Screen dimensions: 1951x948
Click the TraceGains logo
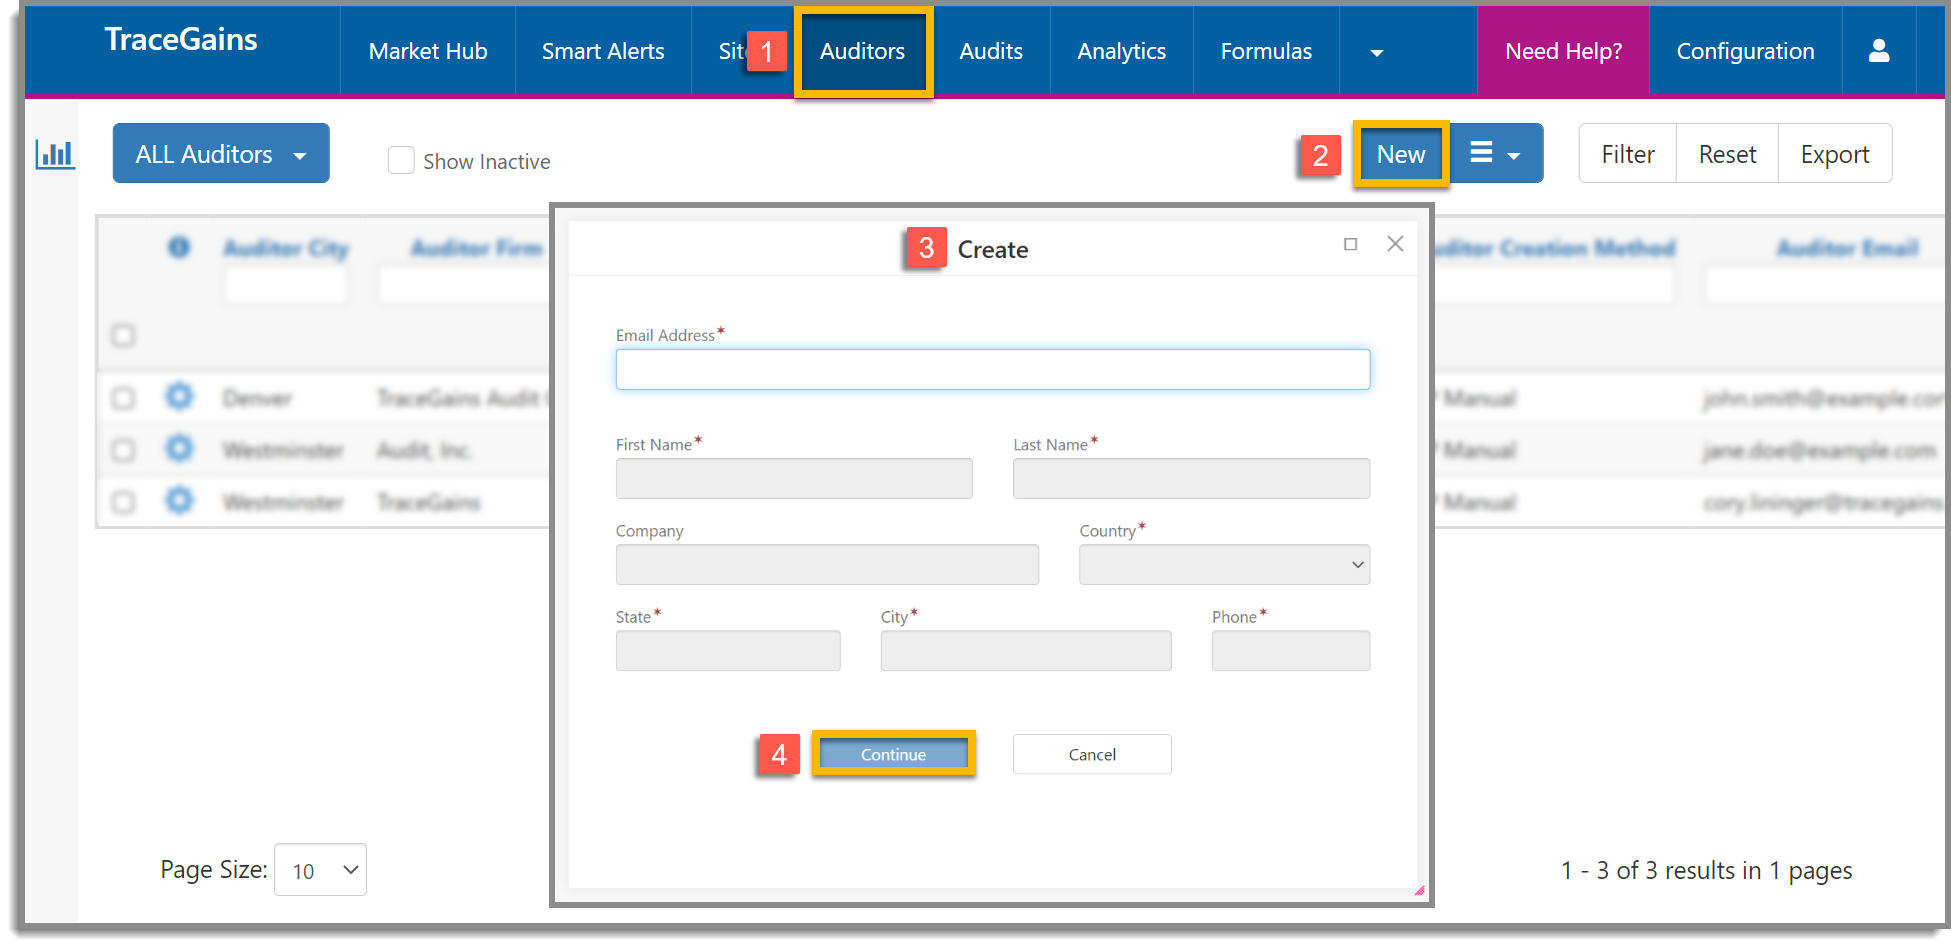(x=181, y=39)
